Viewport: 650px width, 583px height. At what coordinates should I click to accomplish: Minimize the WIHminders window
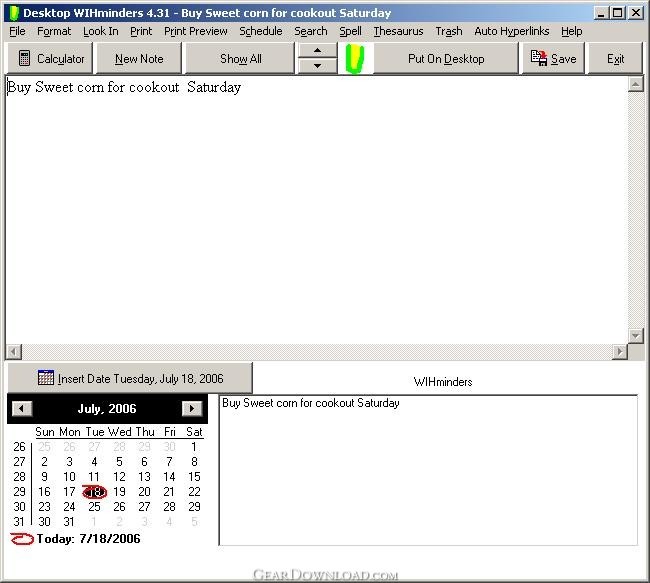point(601,13)
